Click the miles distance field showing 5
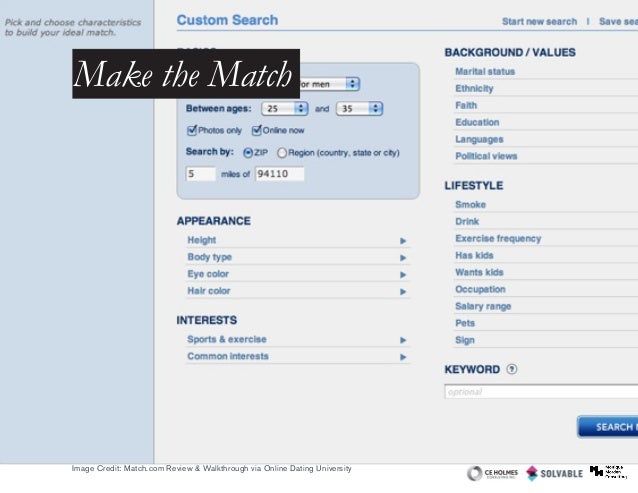638x493 pixels. [201, 174]
